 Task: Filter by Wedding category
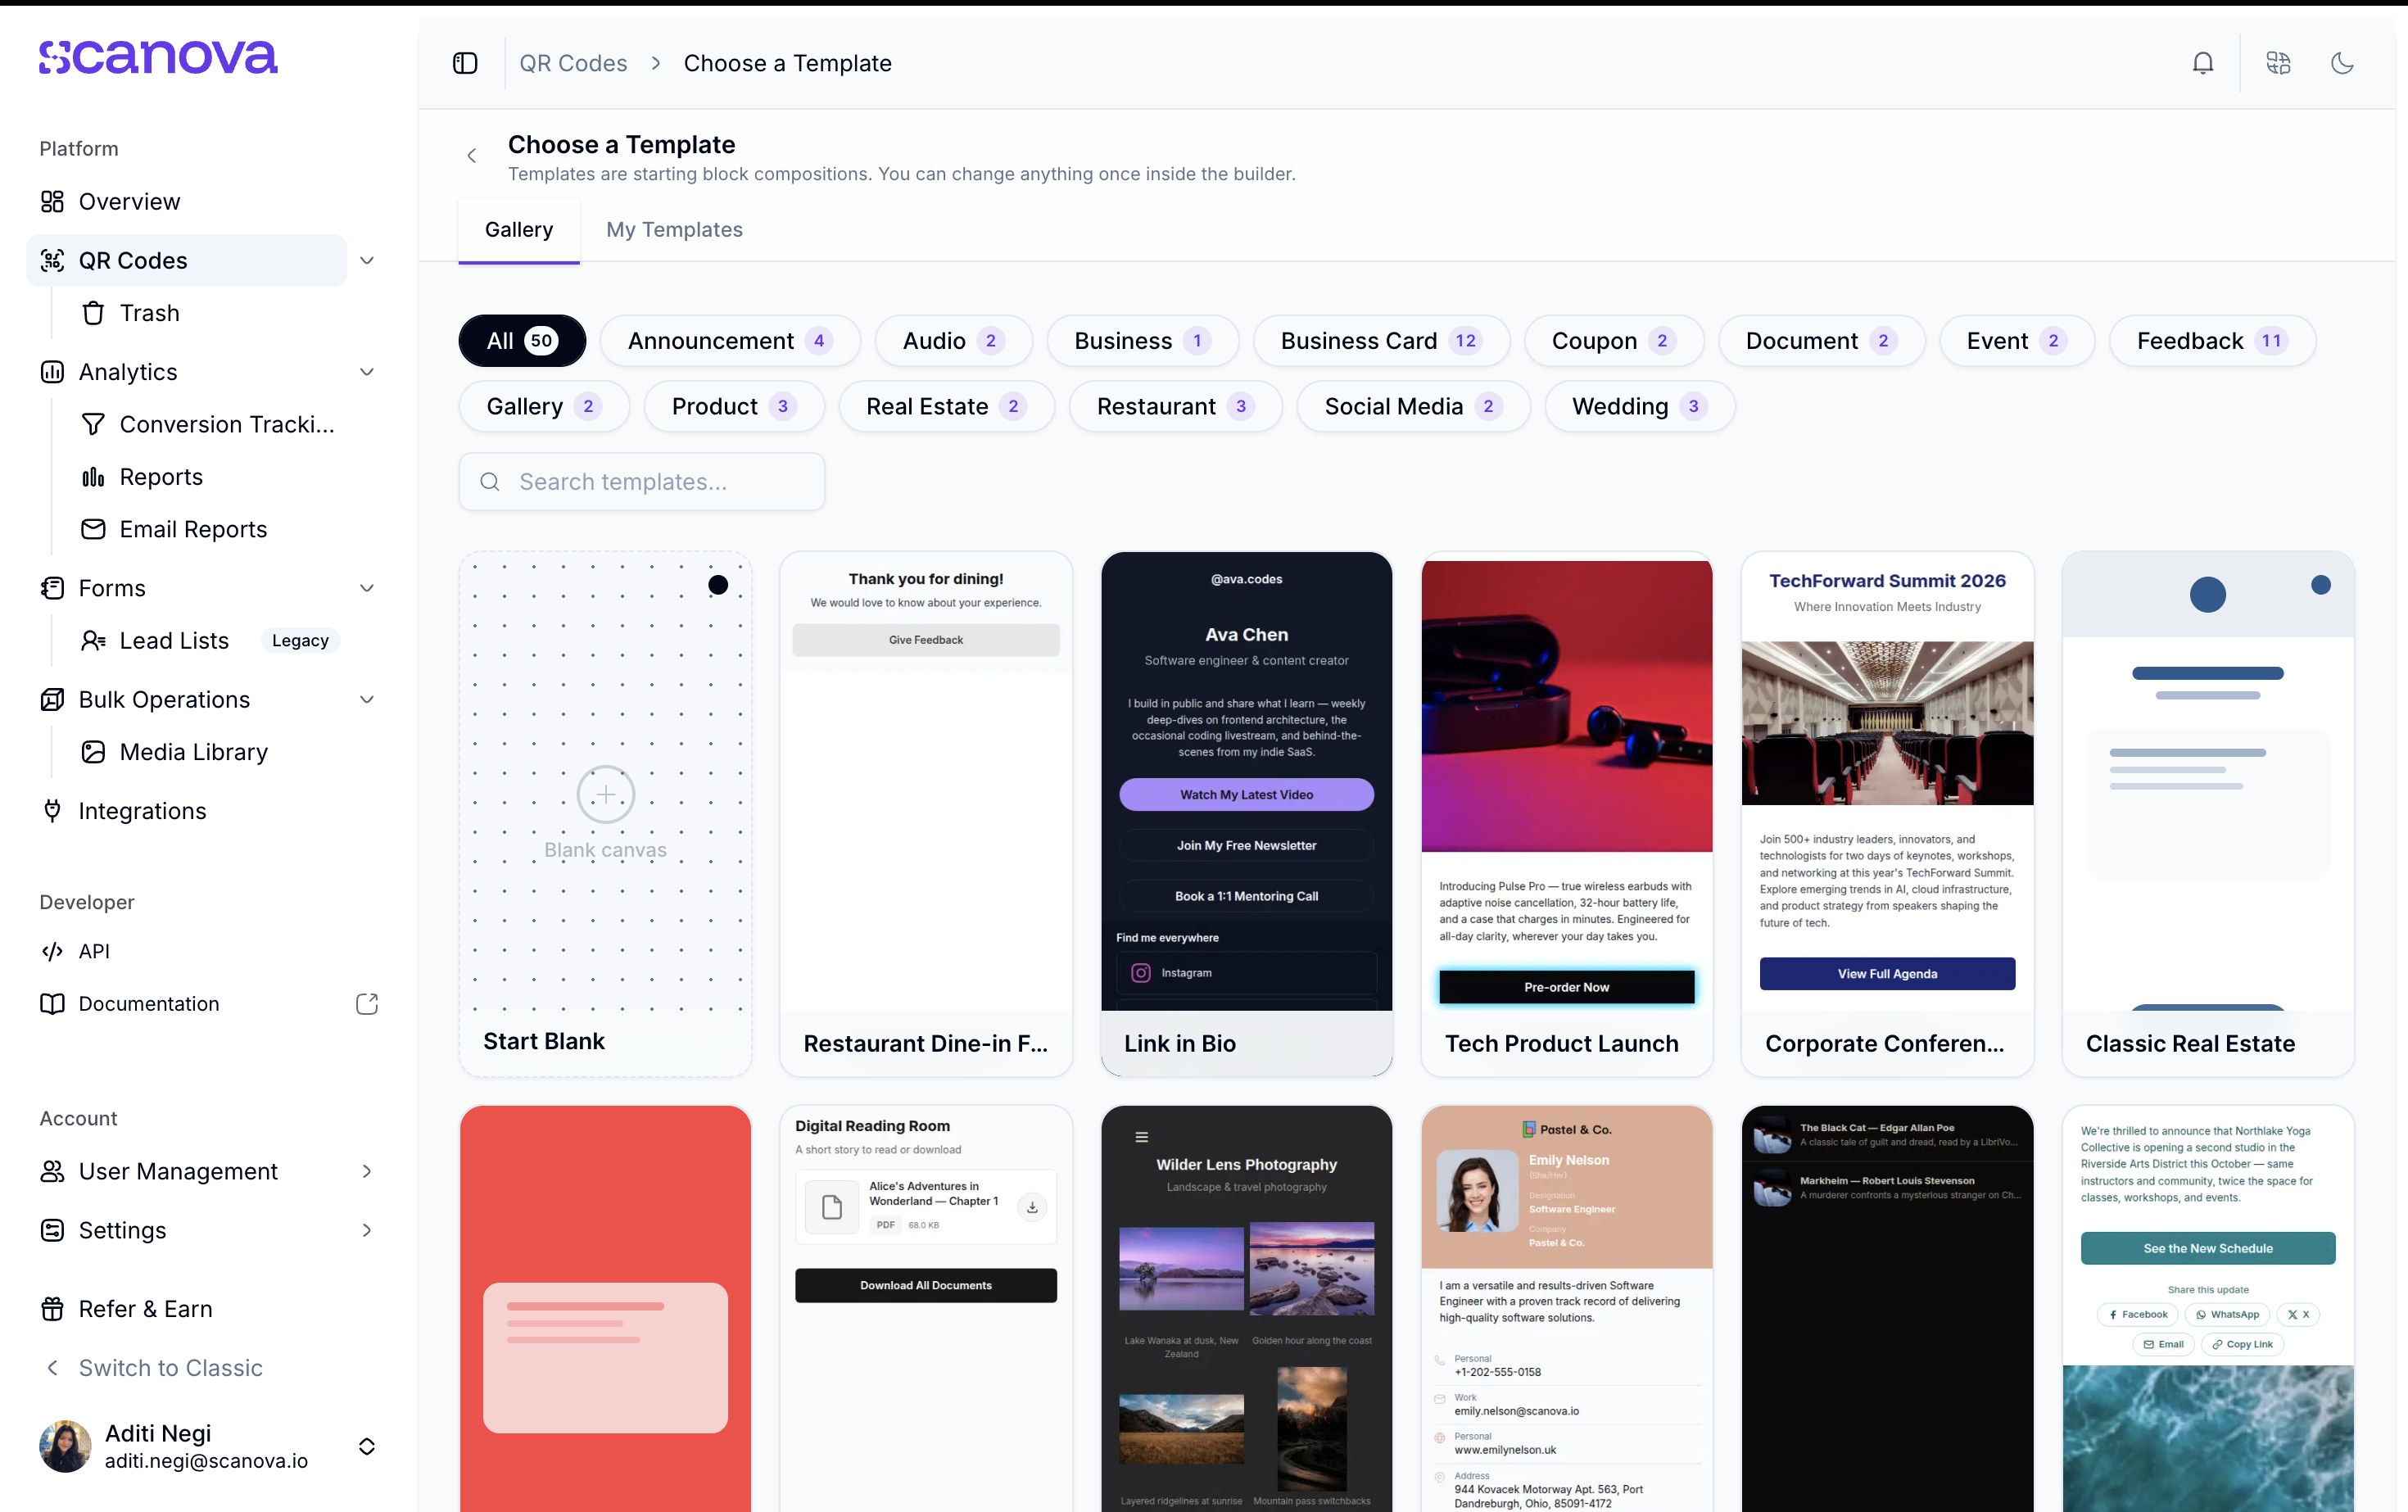point(1639,406)
